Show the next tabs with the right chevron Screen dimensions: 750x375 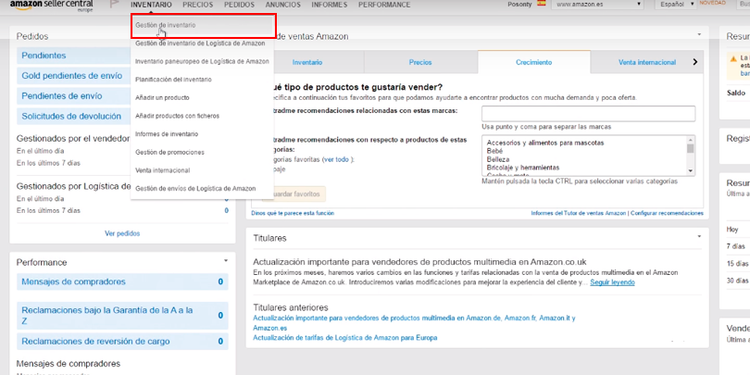pyautogui.click(x=695, y=62)
